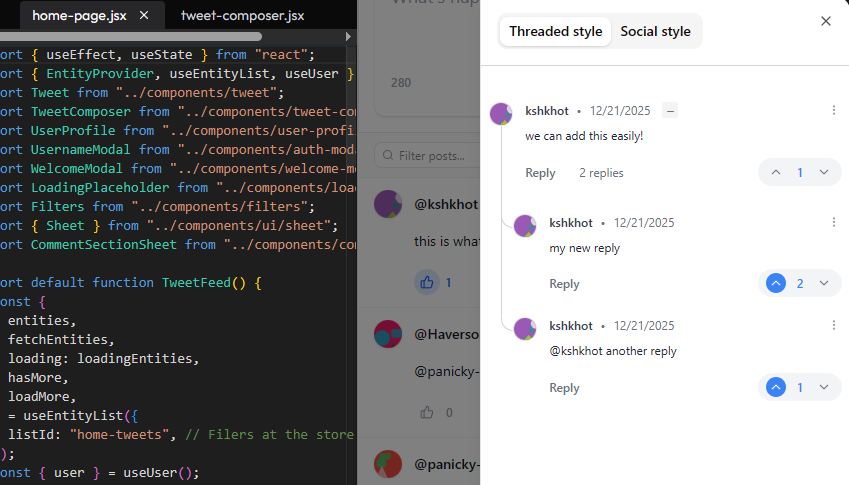Open @panicky post author avatar in feed
Screen dimensions: 849x485
click(x=388, y=464)
